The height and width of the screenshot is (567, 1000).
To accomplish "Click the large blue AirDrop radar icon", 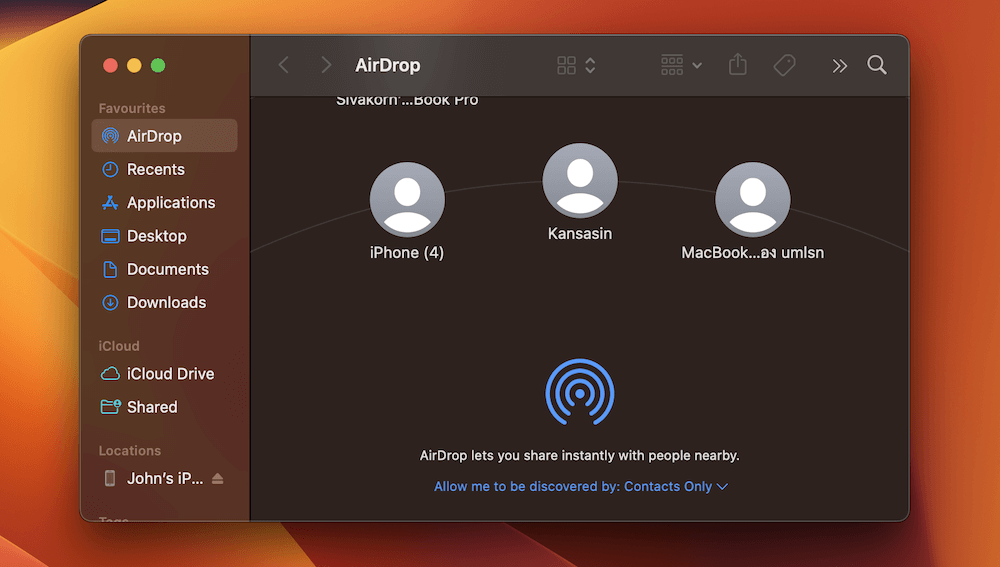I will pyautogui.click(x=580, y=392).
